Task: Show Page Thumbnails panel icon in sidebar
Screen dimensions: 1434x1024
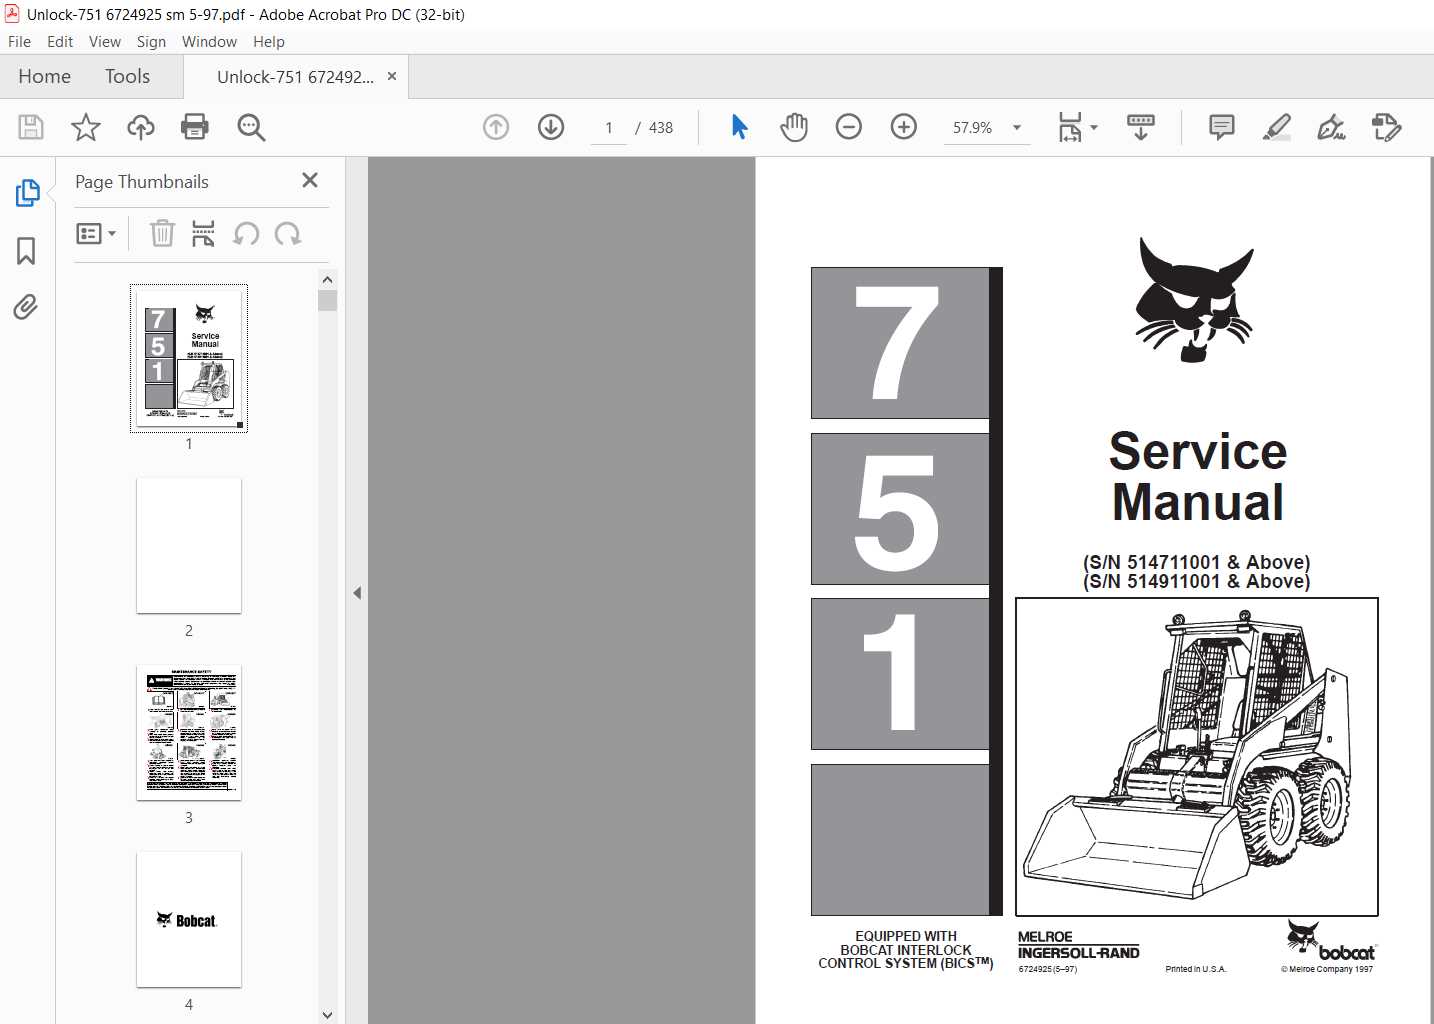Action: [27, 193]
